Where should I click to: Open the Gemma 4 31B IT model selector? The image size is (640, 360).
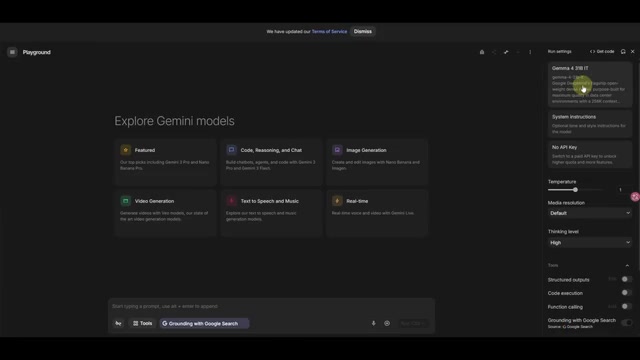pyautogui.click(x=590, y=85)
